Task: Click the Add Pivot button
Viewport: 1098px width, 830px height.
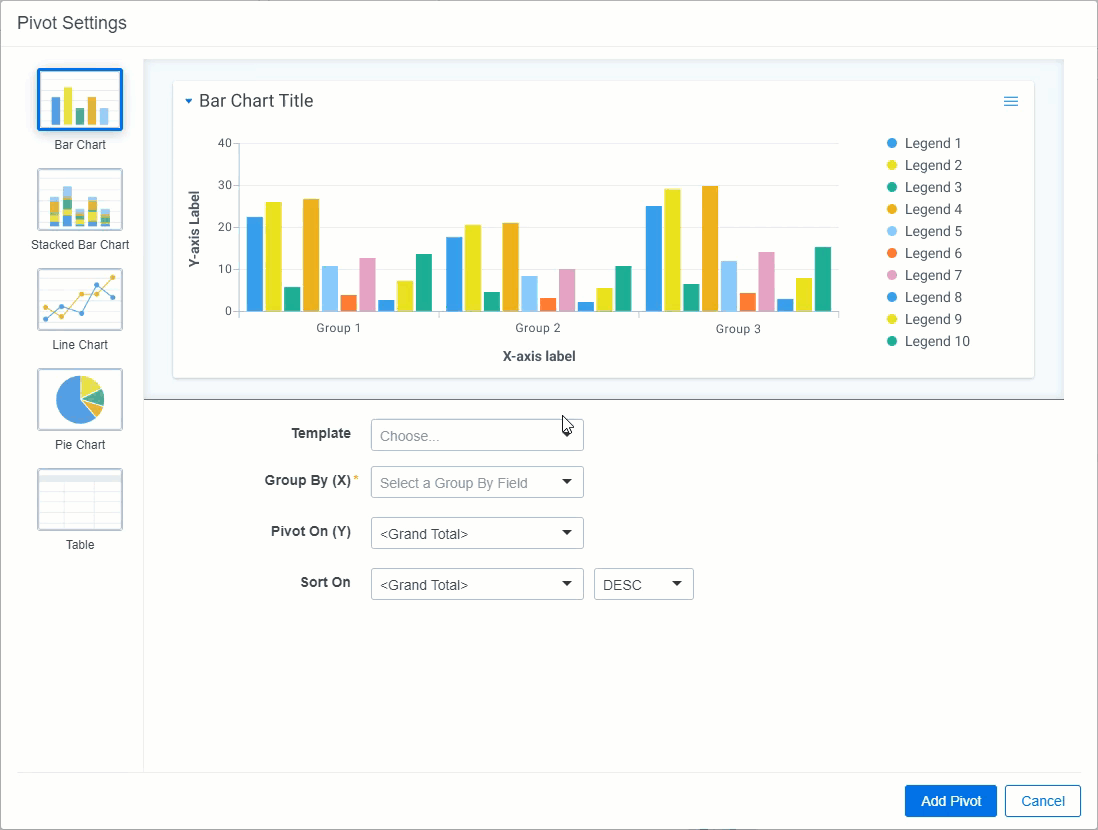Action: pos(950,800)
